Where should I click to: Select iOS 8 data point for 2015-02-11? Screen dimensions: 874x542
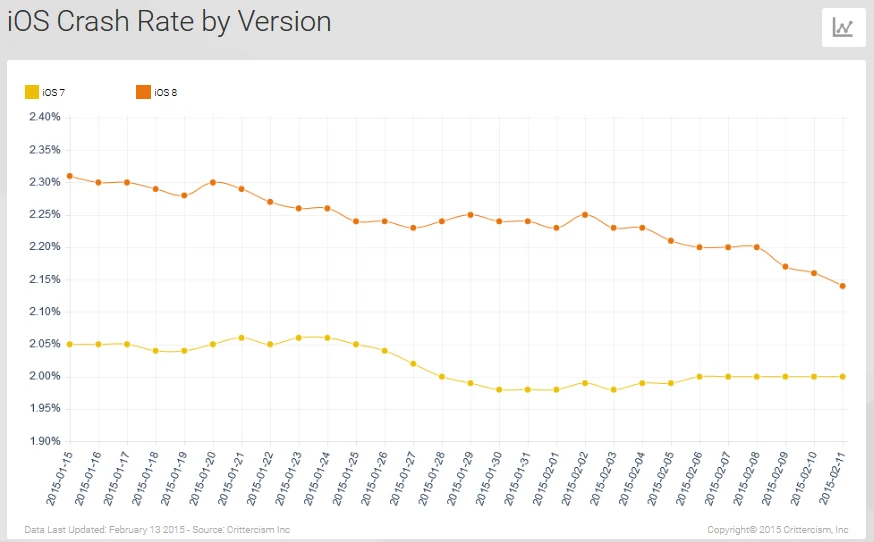843,286
